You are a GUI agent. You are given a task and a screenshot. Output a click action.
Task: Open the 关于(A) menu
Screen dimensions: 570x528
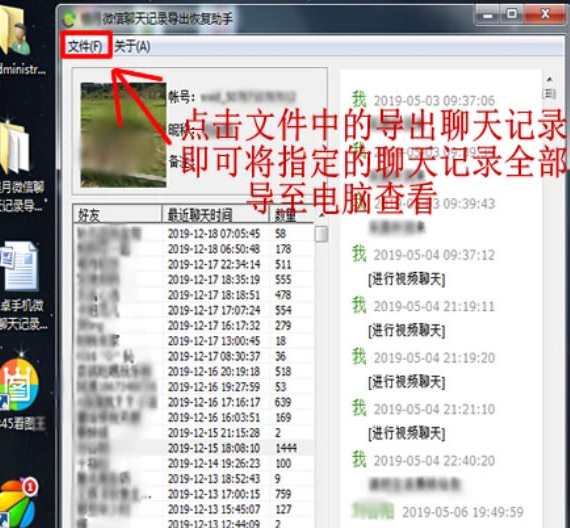tap(132, 47)
